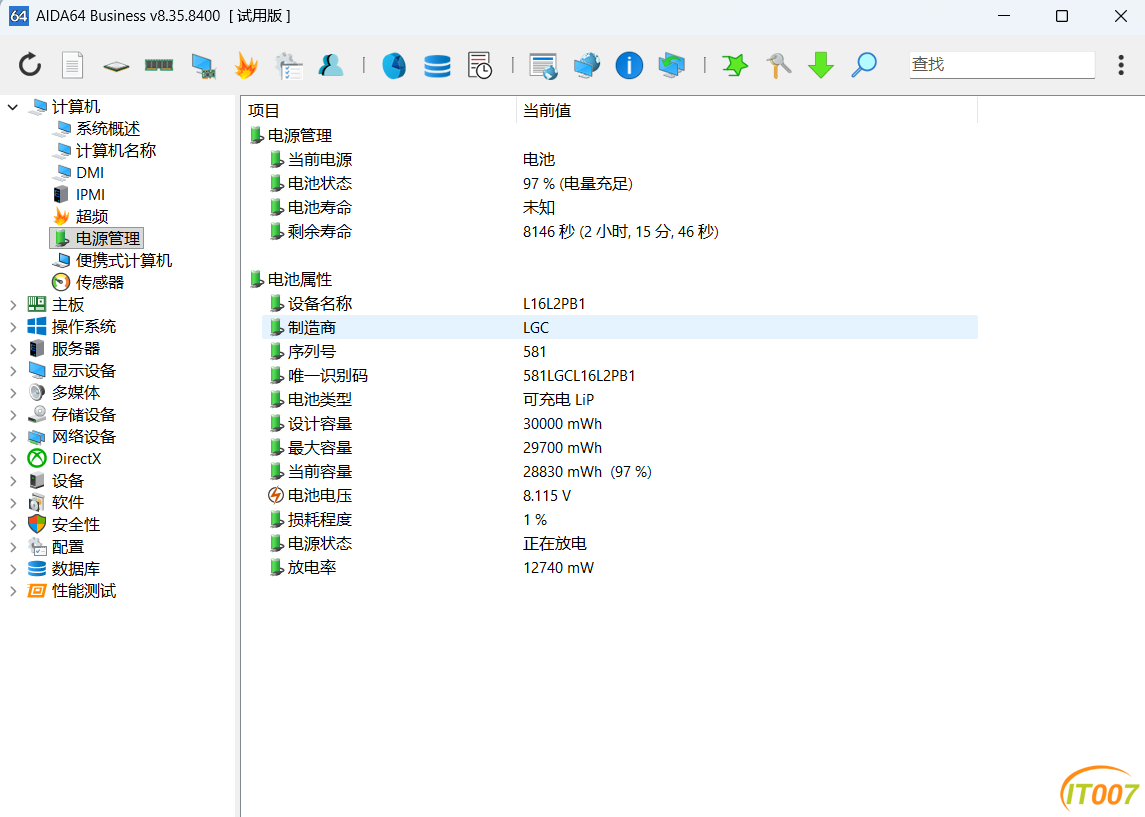Expand the 显示设备 tree node
This screenshot has height=817, width=1145.
(x=12, y=371)
